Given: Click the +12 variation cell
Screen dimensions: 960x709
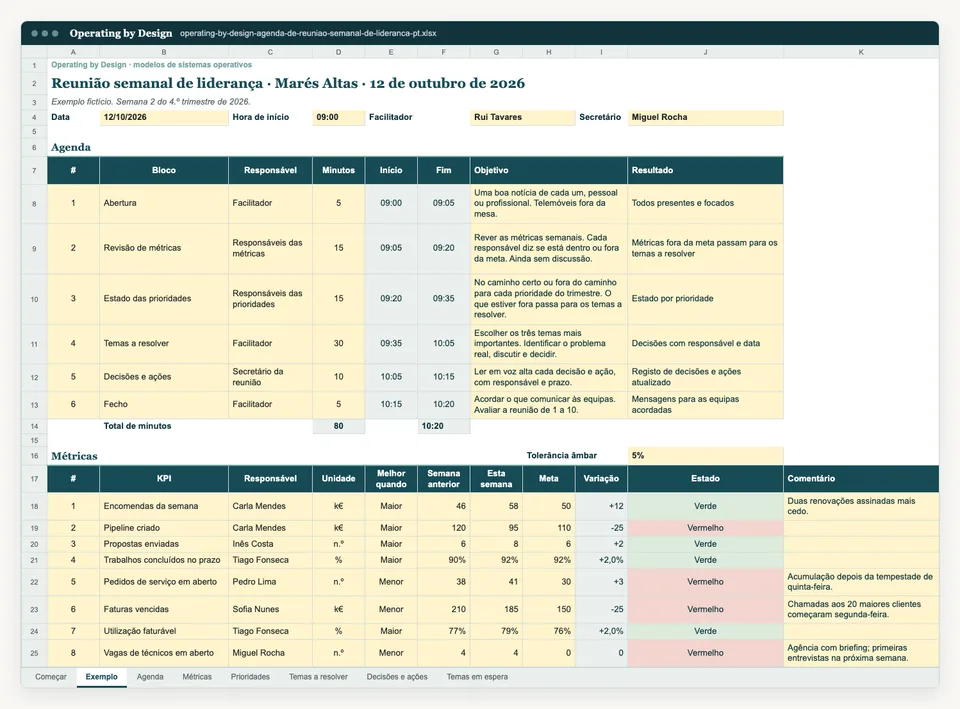Looking at the screenshot, I should click(601, 506).
